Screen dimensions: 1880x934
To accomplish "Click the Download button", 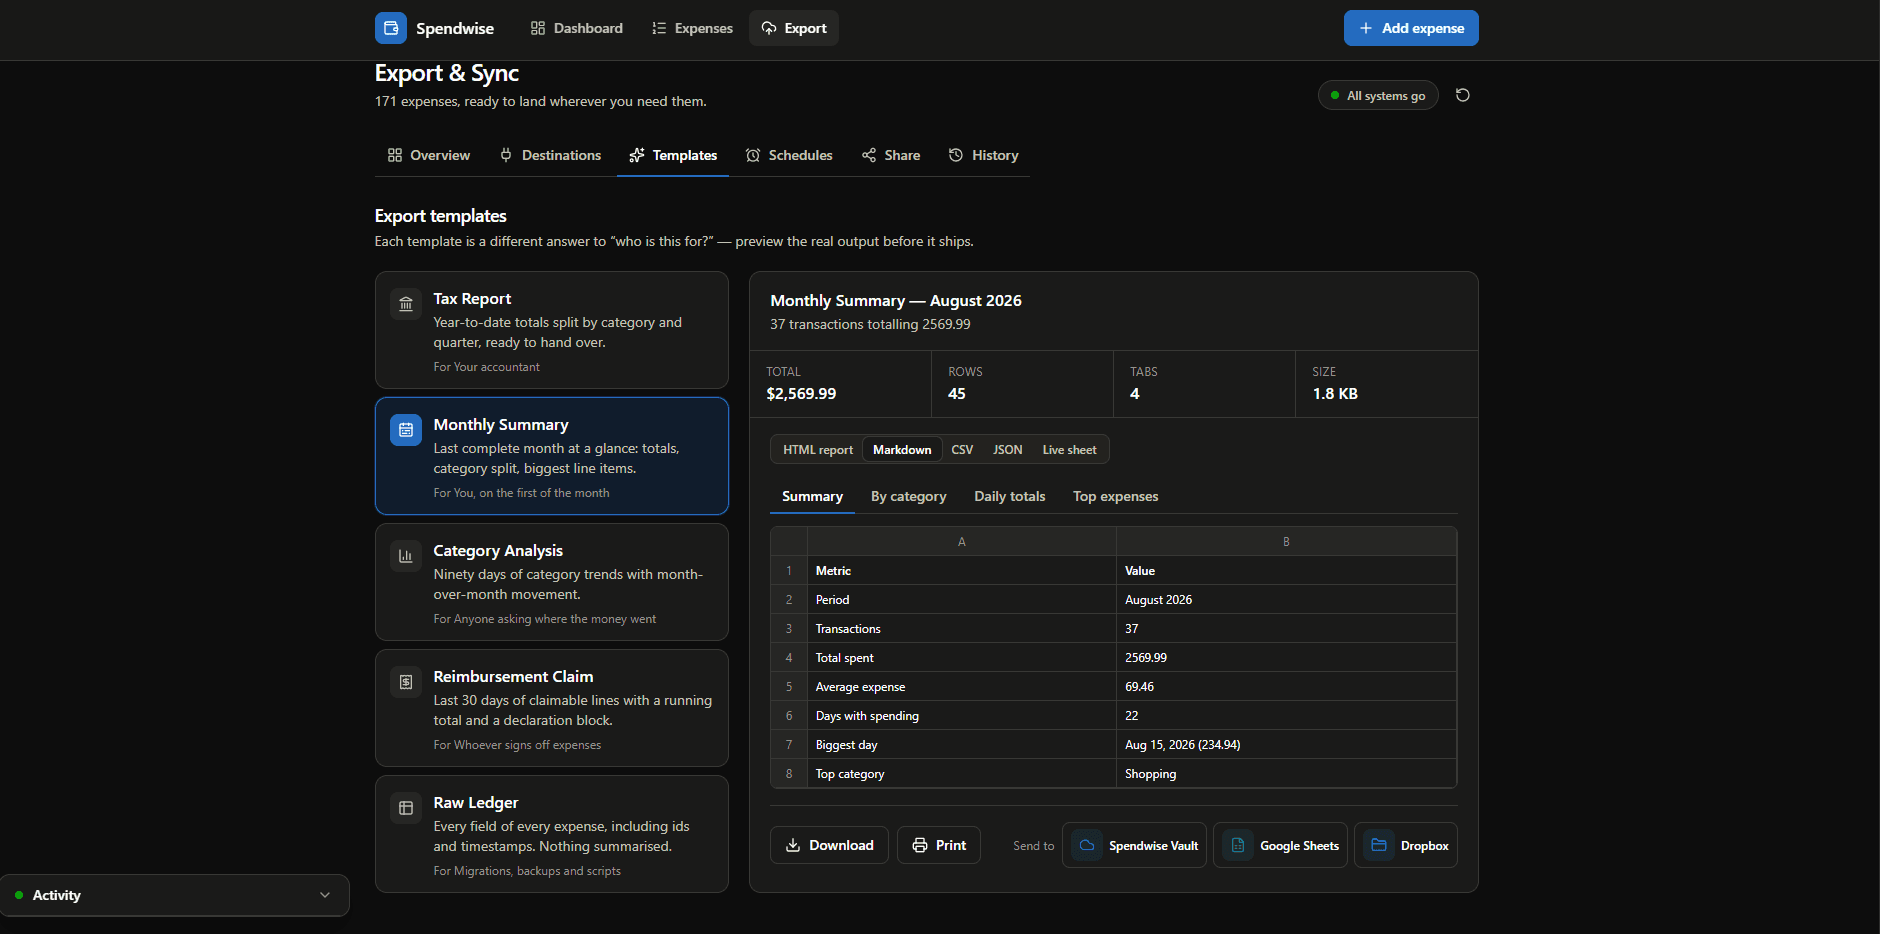I will pos(829,845).
